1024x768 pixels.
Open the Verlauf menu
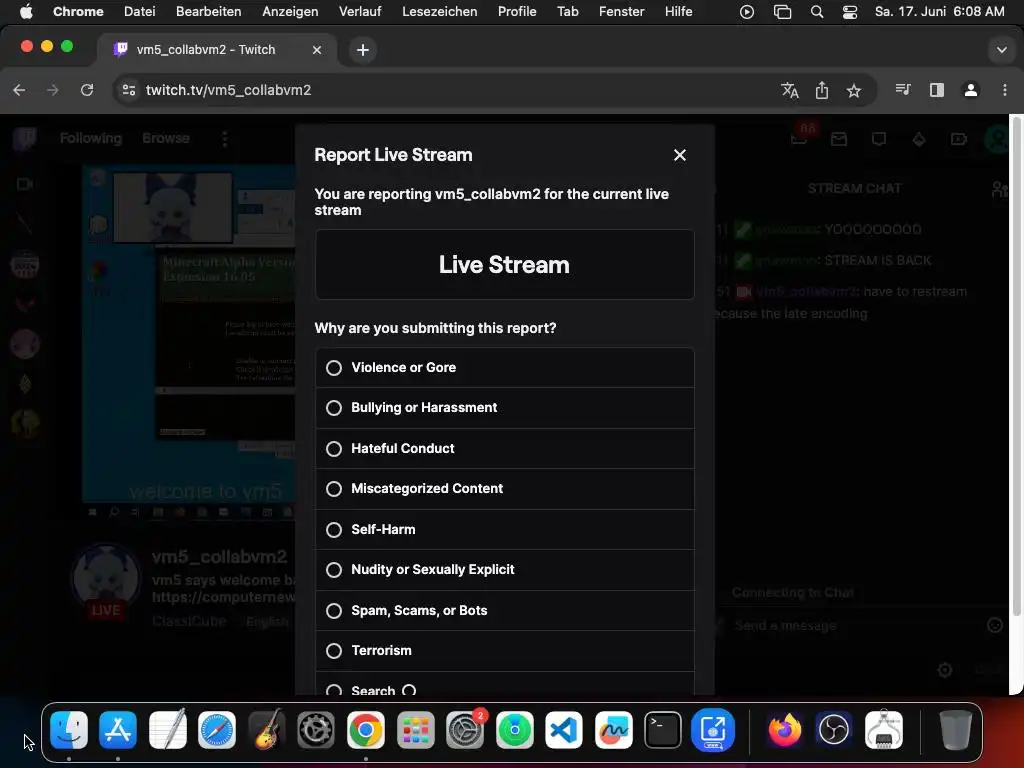click(x=360, y=12)
